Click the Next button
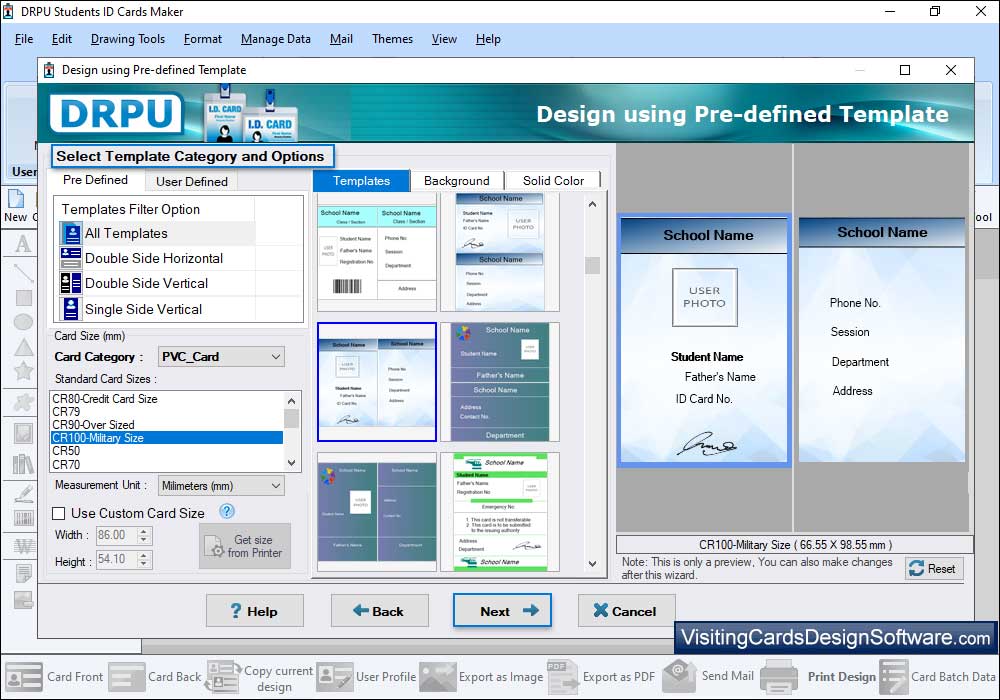Image resolution: width=1000 pixels, height=700 pixels. coord(503,611)
